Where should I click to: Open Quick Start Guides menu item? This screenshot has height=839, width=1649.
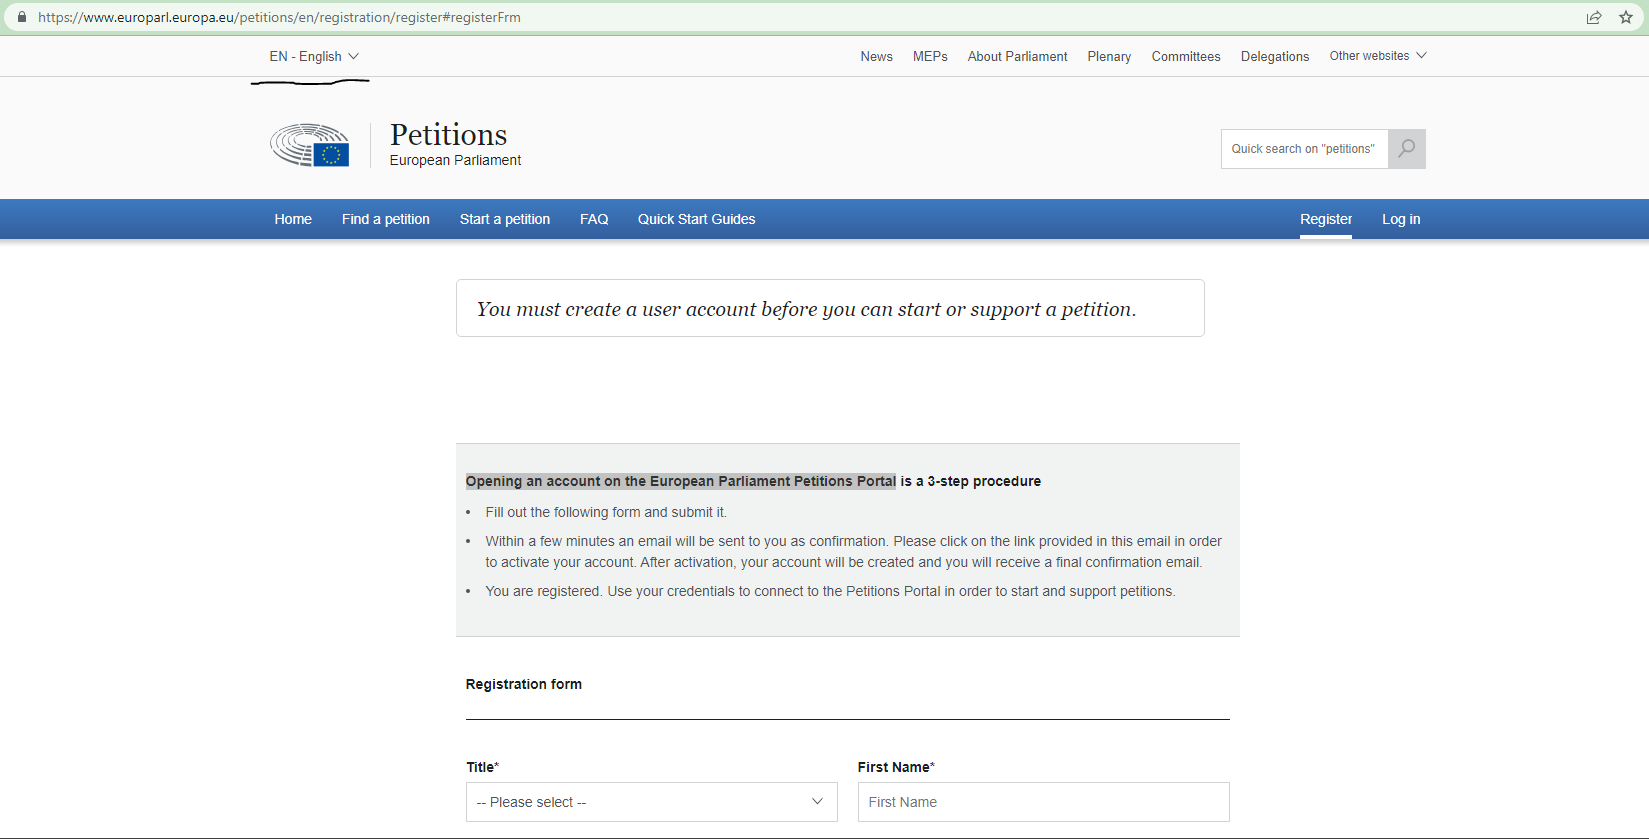click(x=697, y=219)
